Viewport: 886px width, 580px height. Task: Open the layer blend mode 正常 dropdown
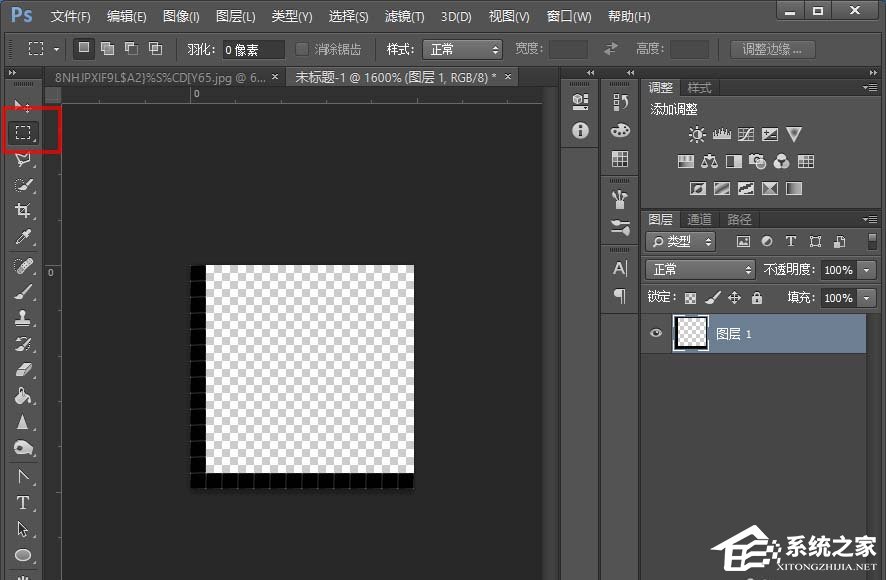point(700,270)
